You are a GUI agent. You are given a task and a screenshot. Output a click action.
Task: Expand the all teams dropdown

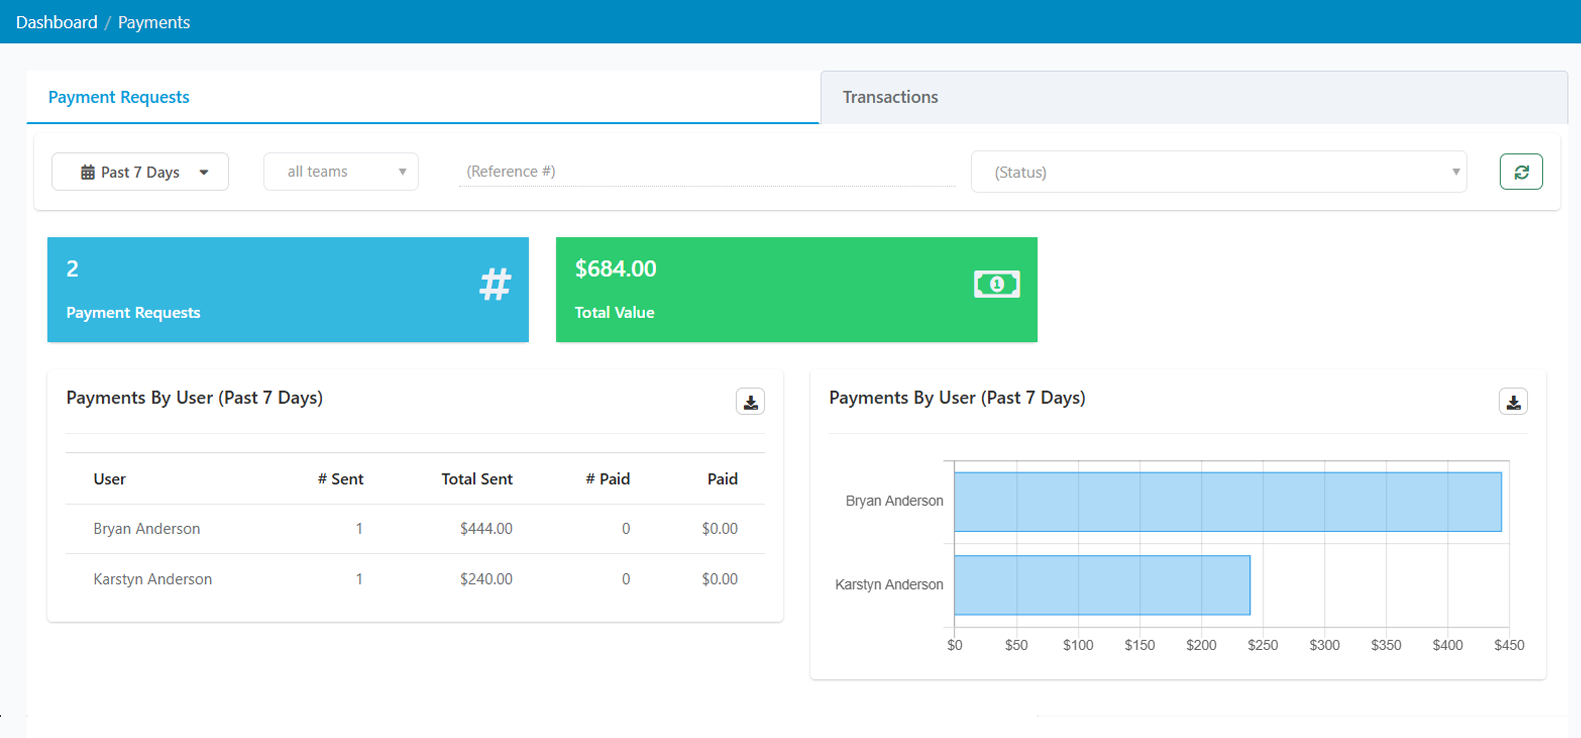[341, 172]
